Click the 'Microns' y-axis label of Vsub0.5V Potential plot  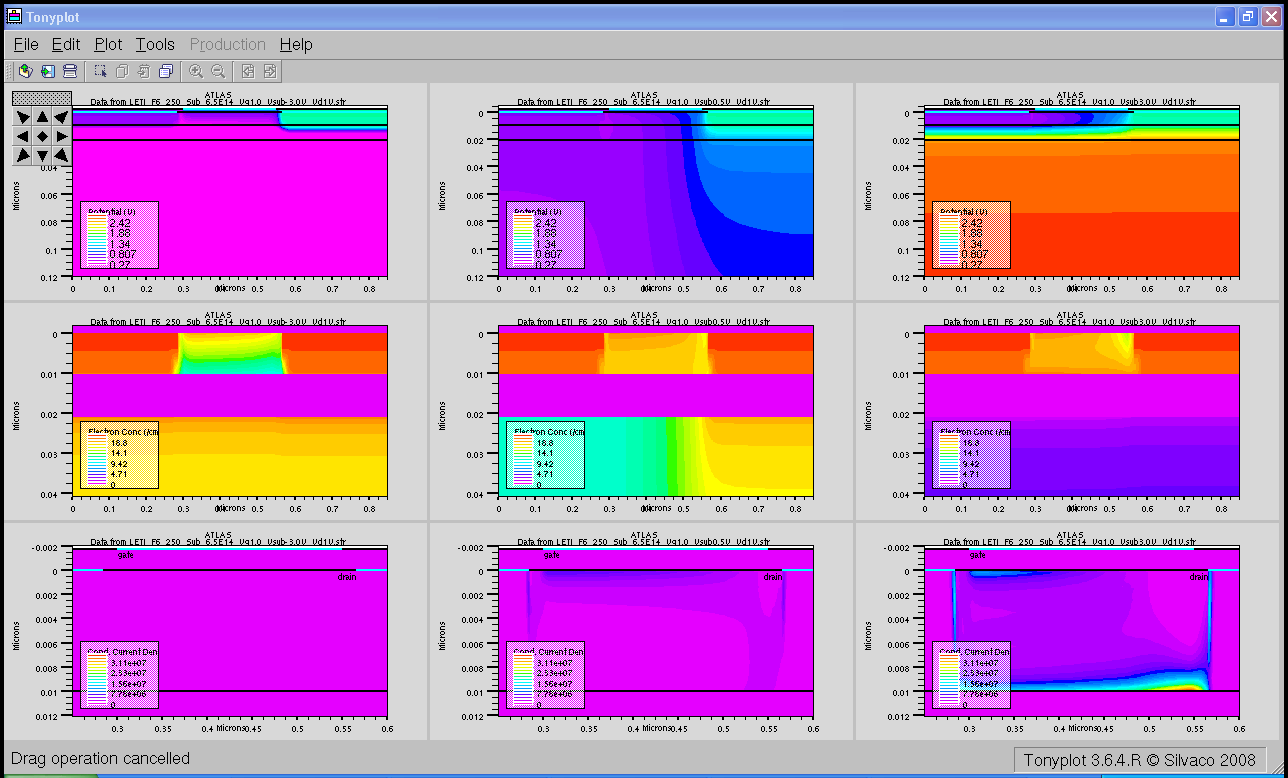tap(441, 197)
